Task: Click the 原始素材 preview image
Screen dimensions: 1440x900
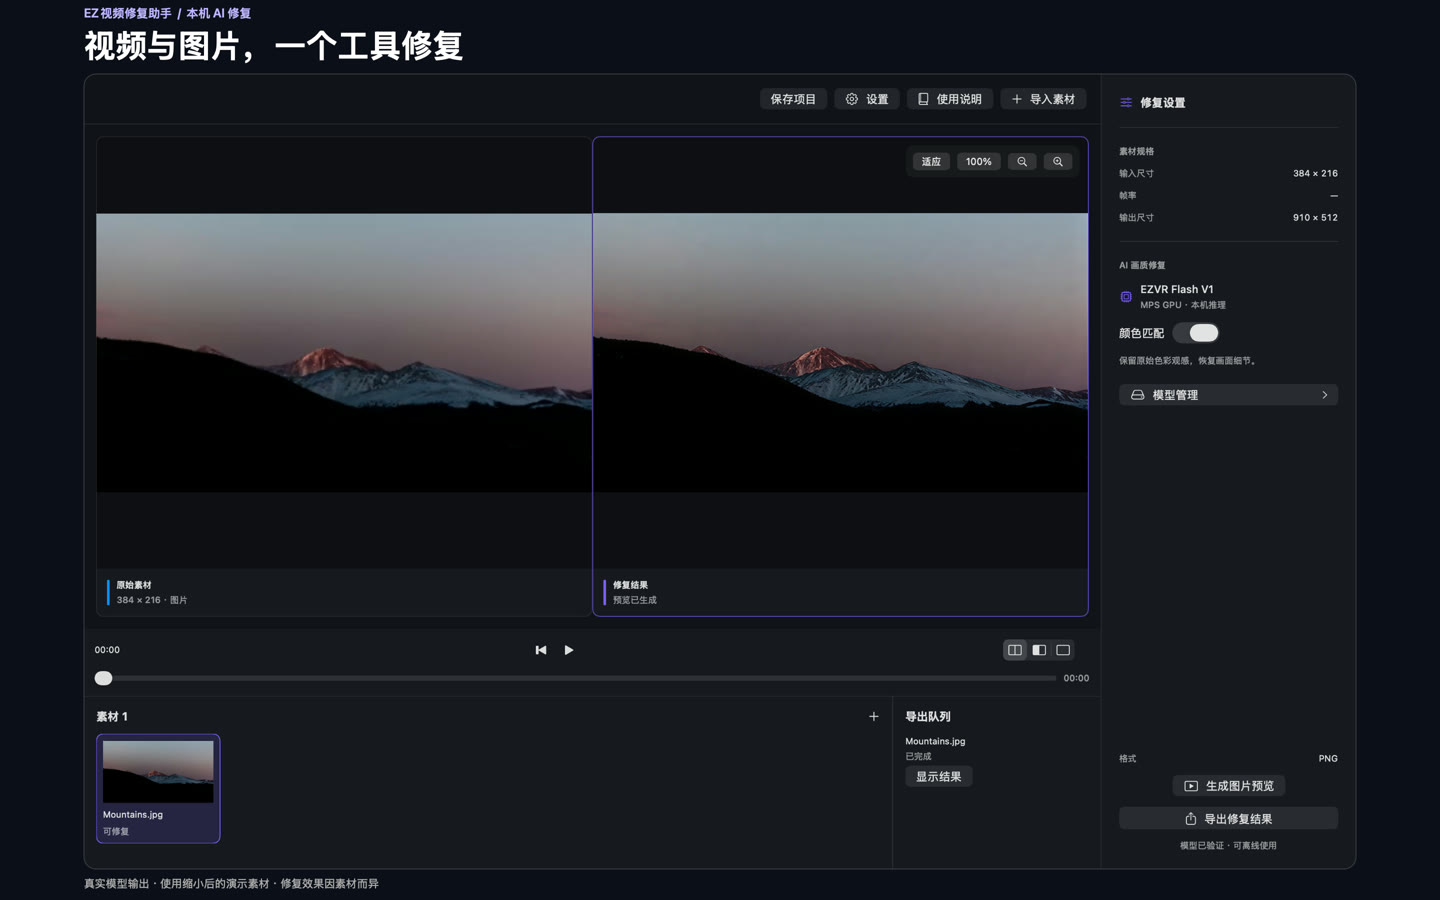Action: pos(344,352)
